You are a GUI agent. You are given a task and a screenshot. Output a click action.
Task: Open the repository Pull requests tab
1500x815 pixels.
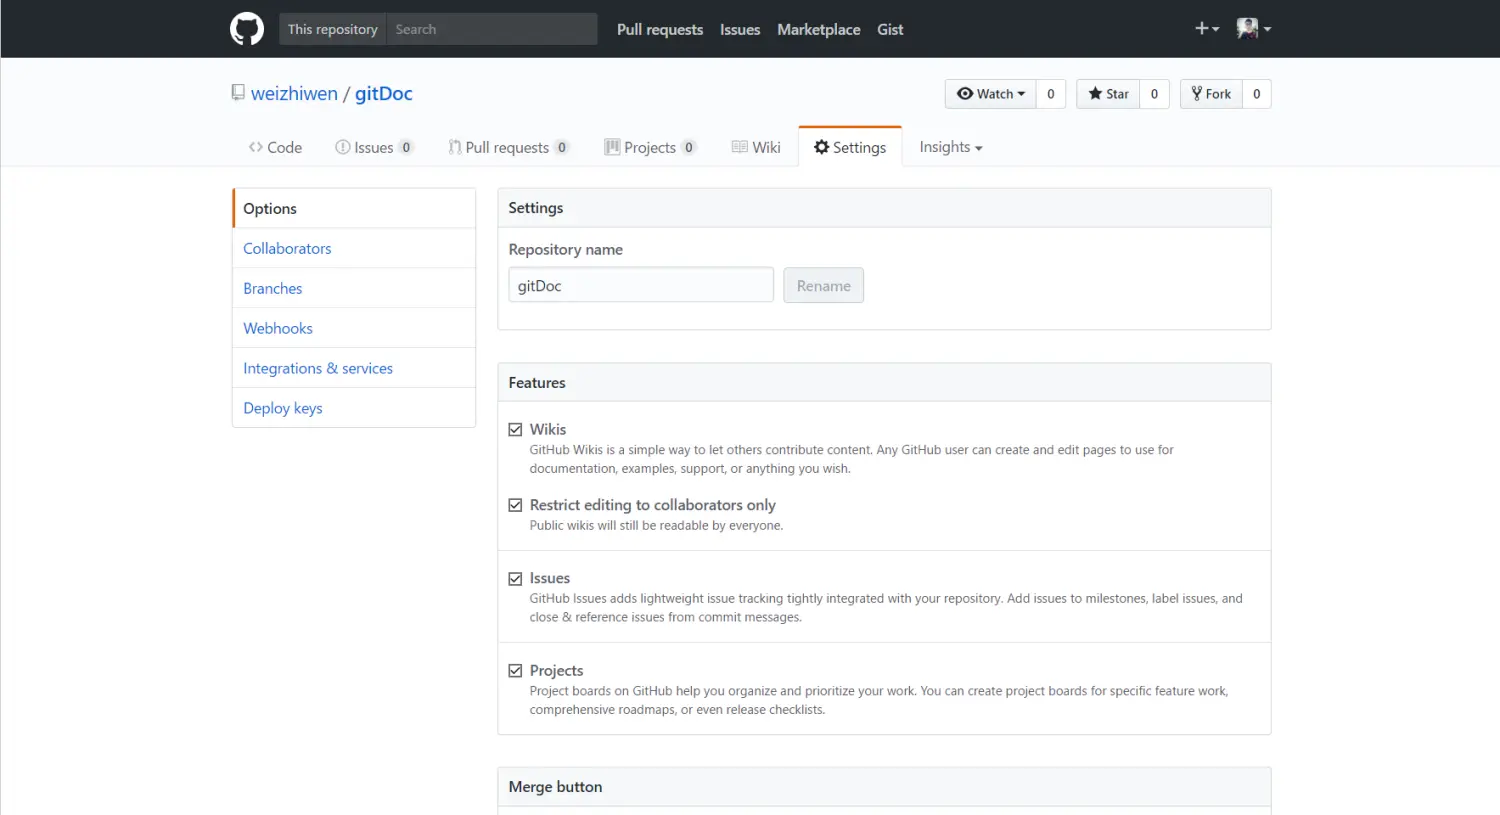[x=508, y=147]
